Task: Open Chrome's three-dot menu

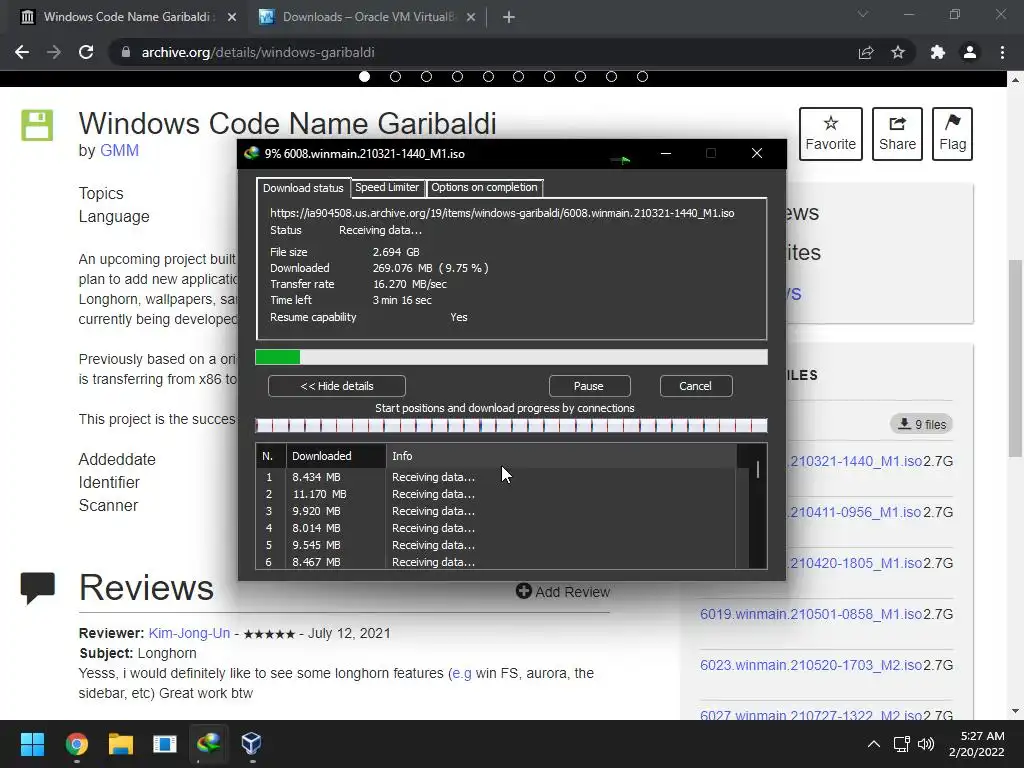Action: 1002,52
